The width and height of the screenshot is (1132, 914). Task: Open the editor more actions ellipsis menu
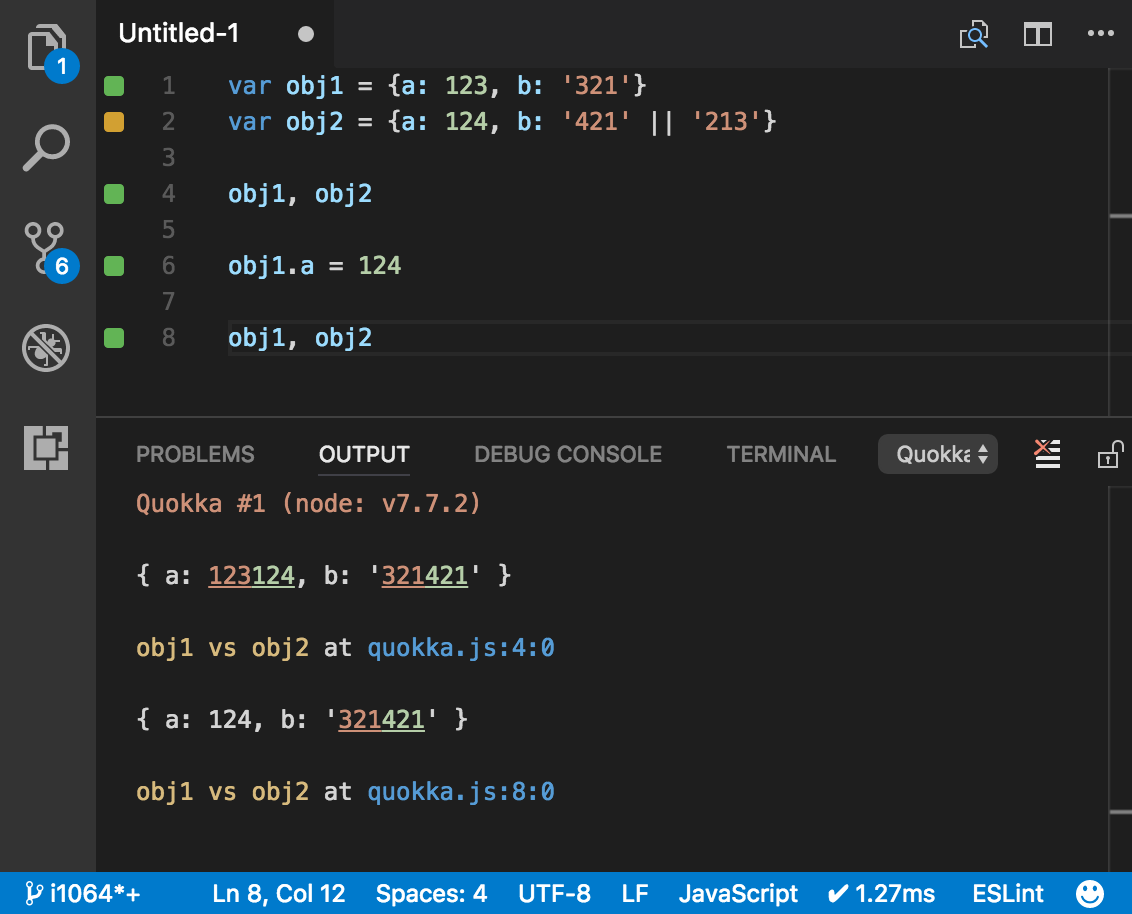coord(1100,33)
